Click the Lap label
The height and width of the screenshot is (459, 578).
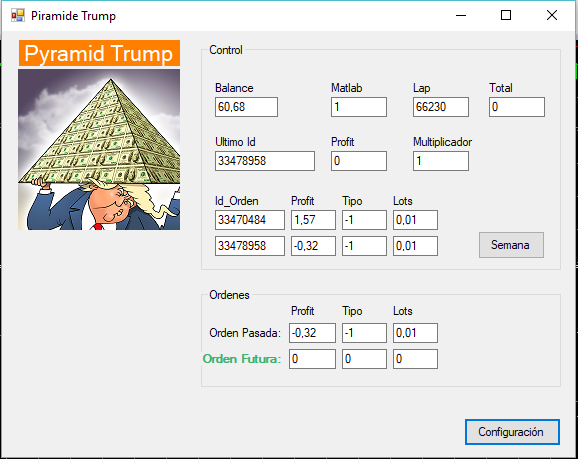422,88
